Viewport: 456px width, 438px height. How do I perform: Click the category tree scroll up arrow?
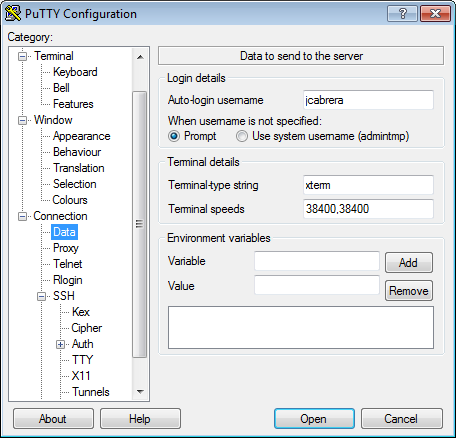pyautogui.click(x=140, y=57)
